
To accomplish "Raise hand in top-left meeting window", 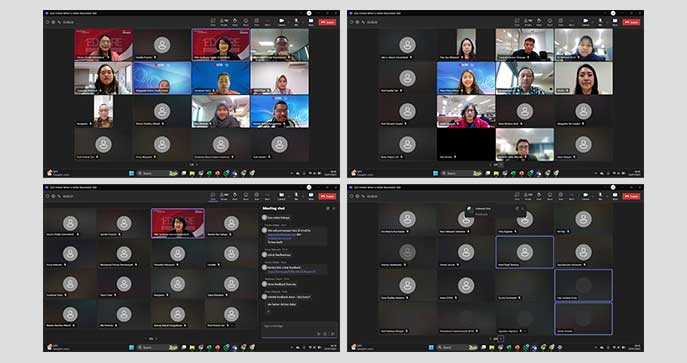I will click(x=235, y=22).
